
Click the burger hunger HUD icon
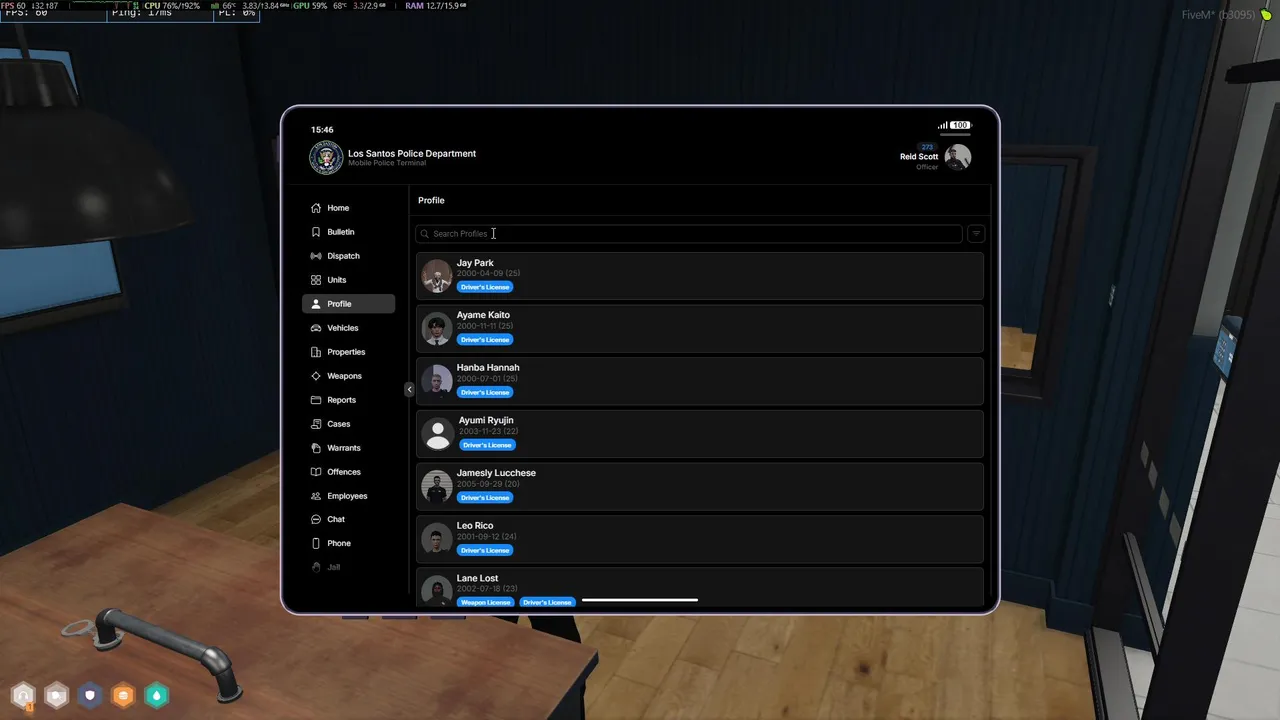click(x=123, y=695)
